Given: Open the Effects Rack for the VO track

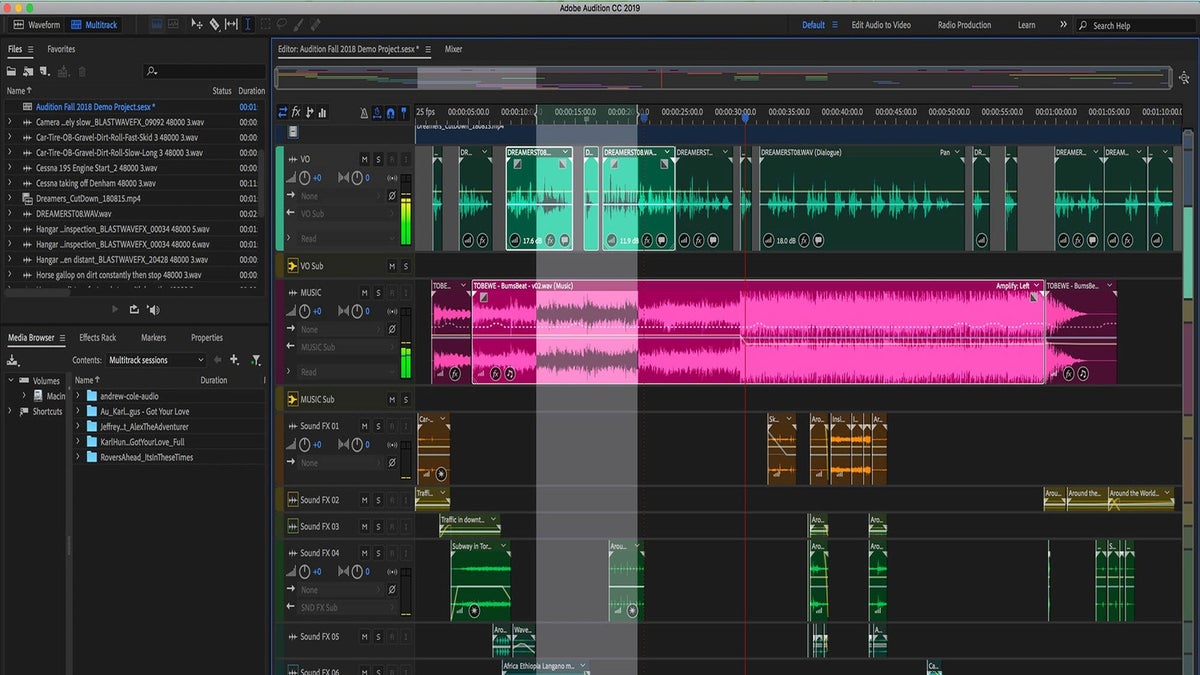Looking at the screenshot, I should (x=295, y=113).
